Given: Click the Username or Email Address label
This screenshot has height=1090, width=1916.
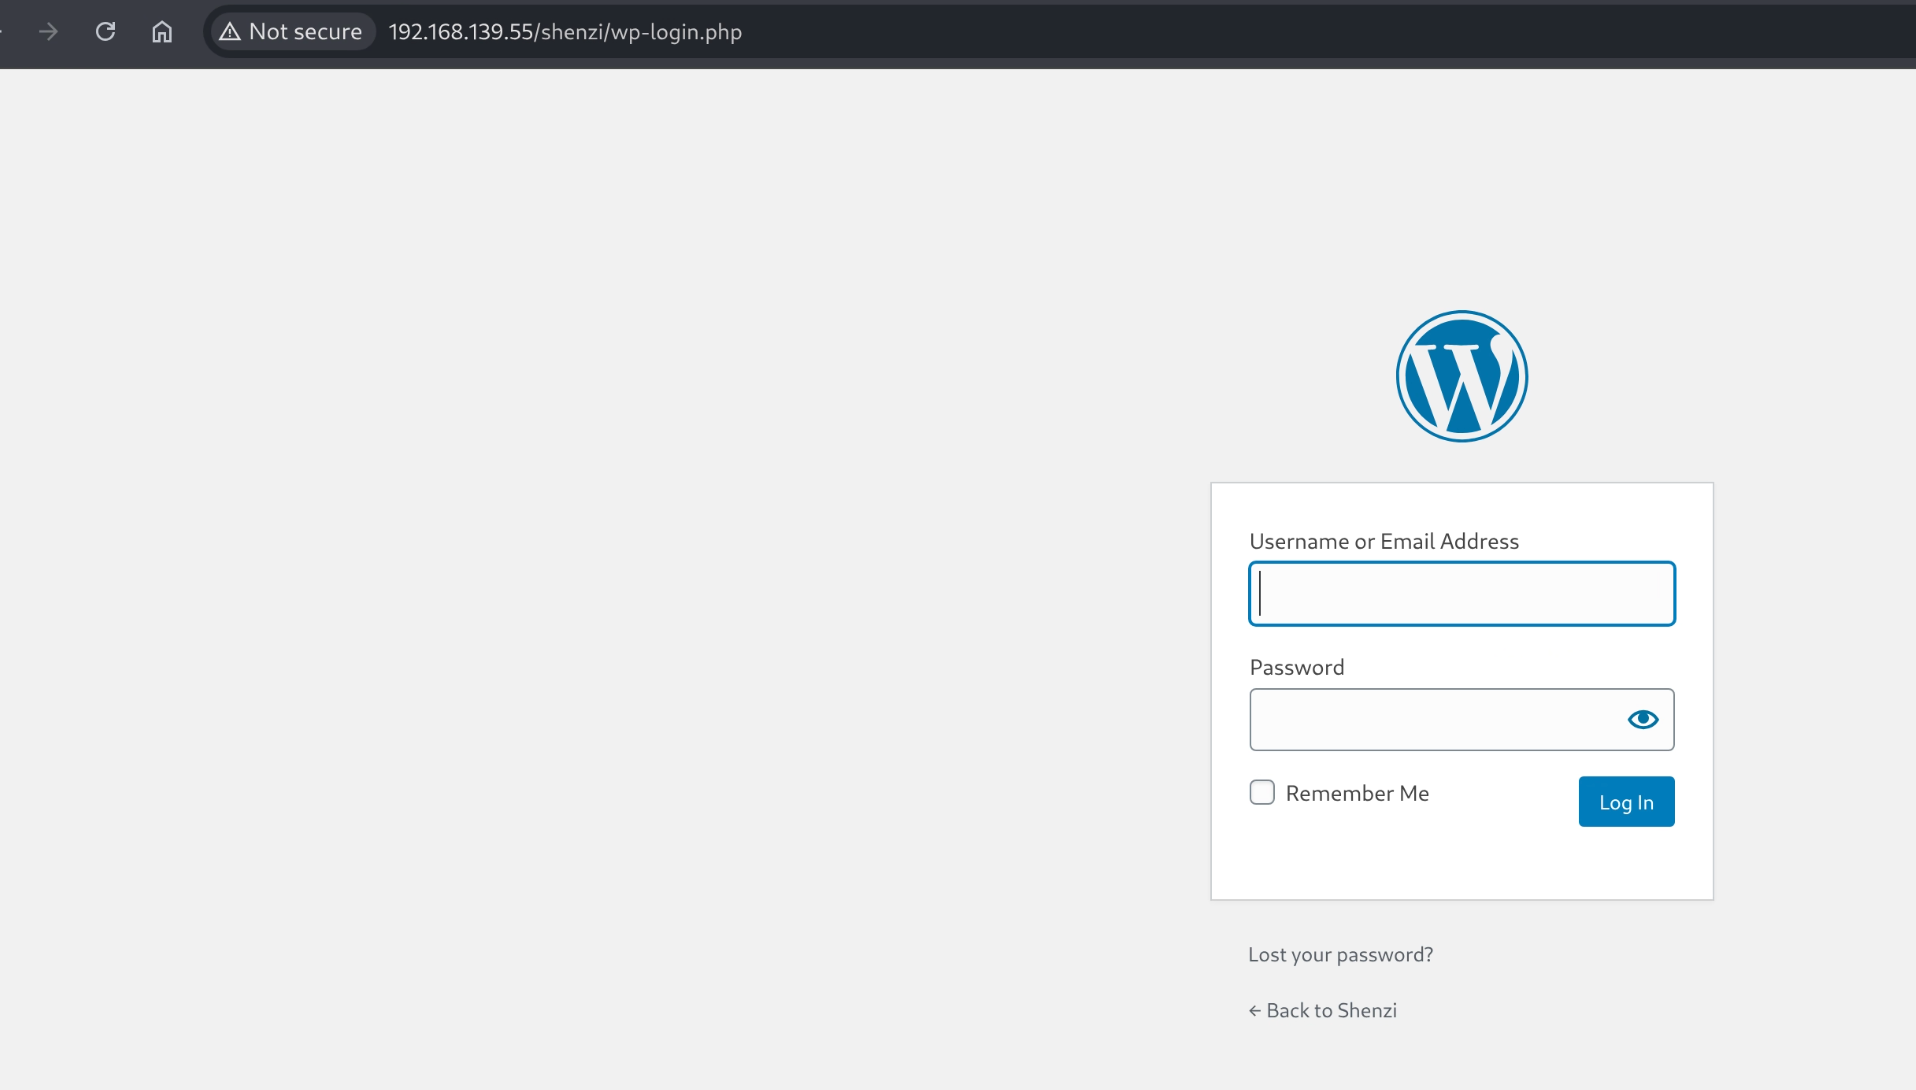Looking at the screenshot, I should tap(1383, 541).
